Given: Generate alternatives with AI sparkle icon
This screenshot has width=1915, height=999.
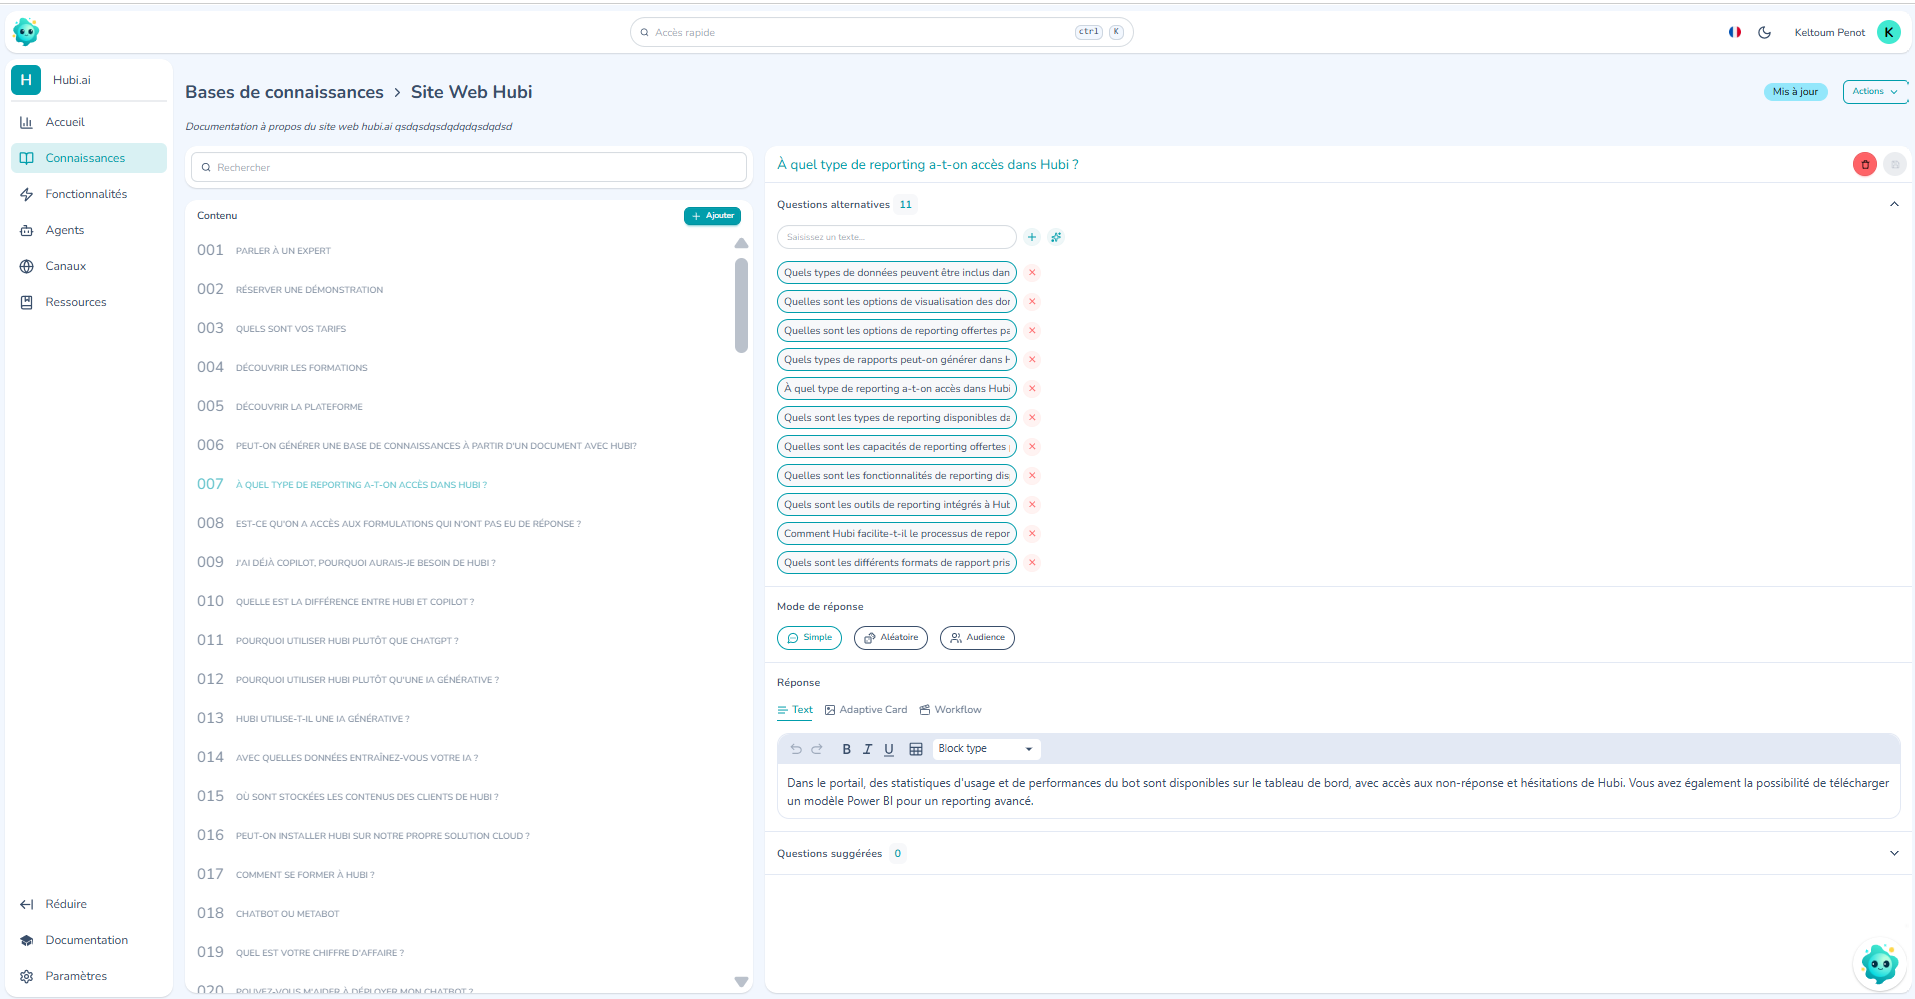Looking at the screenshot, I should [x=1056, y=237].
